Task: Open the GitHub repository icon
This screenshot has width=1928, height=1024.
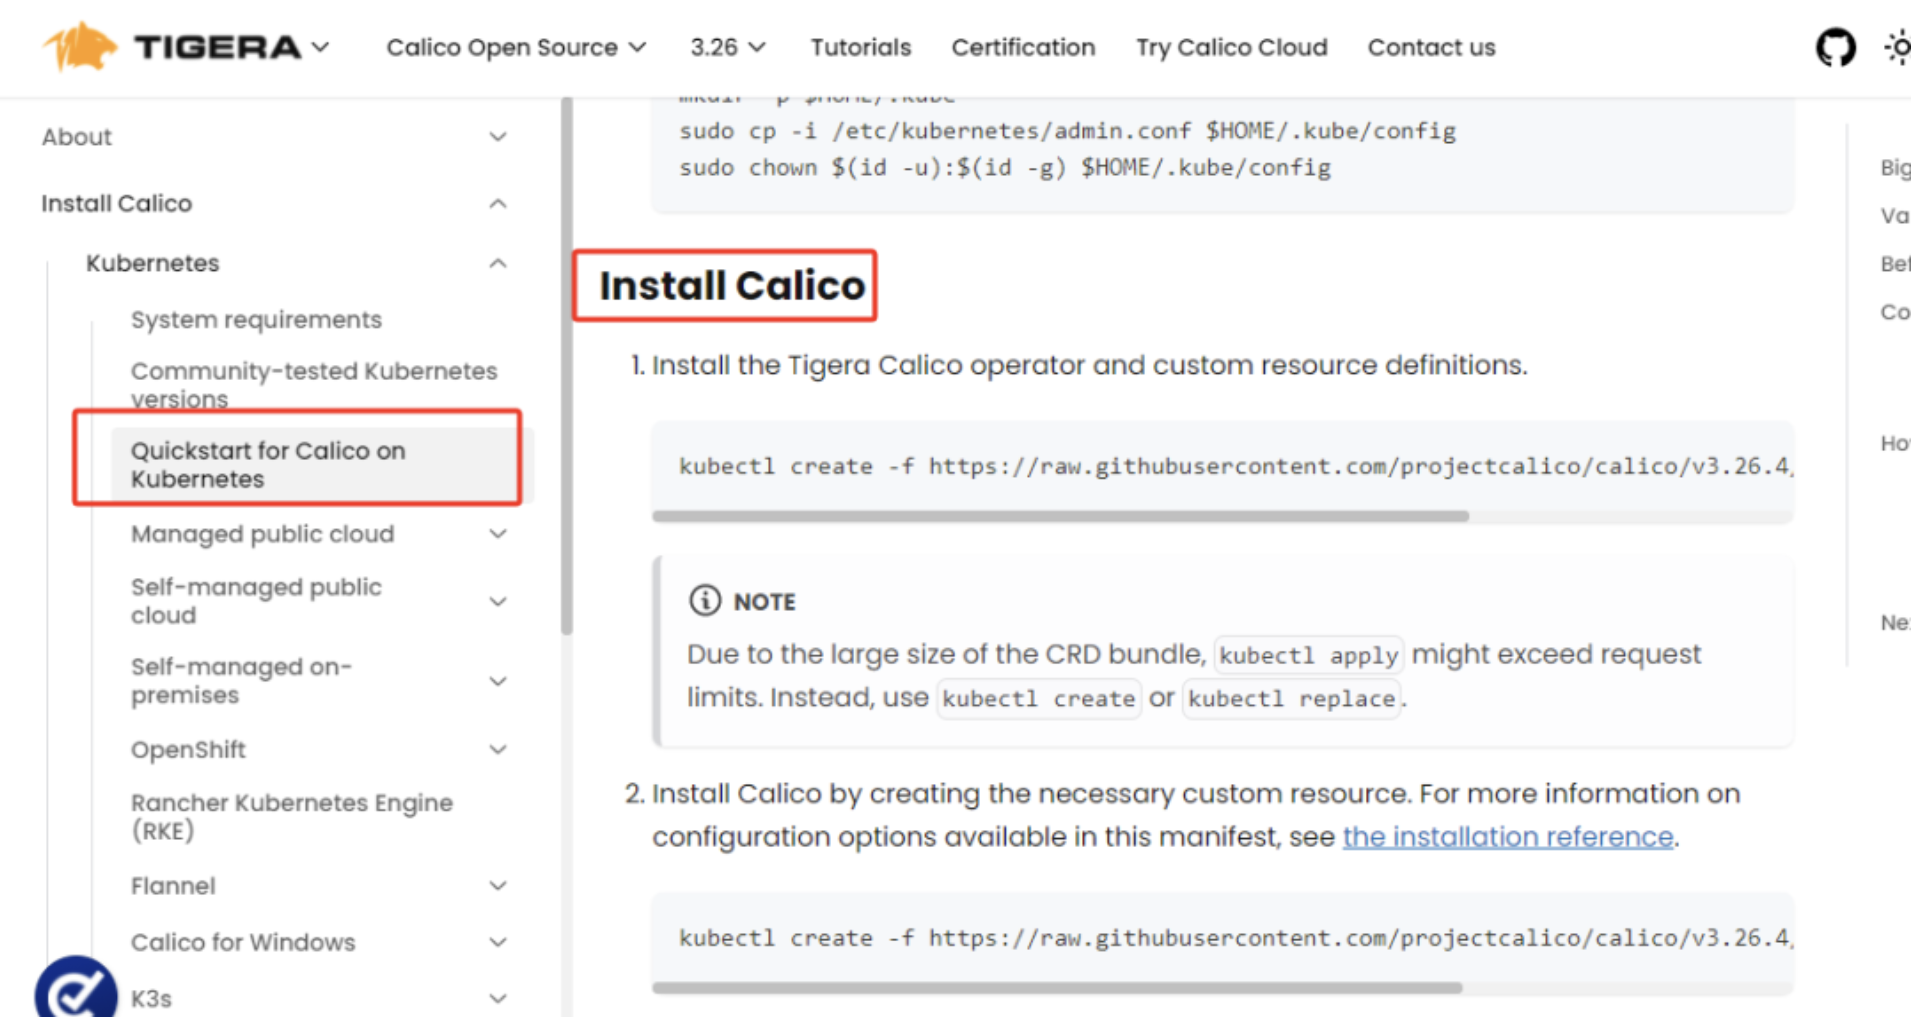Action: [x=1834, y=47]
